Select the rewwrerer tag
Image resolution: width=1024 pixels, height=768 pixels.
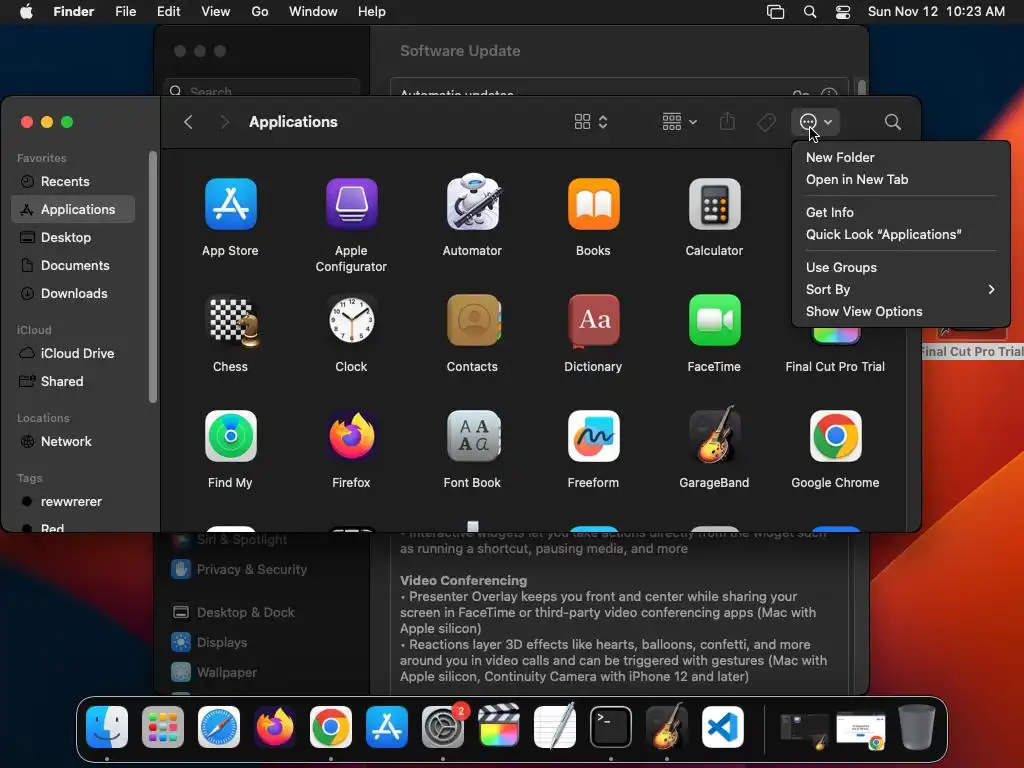73,502
